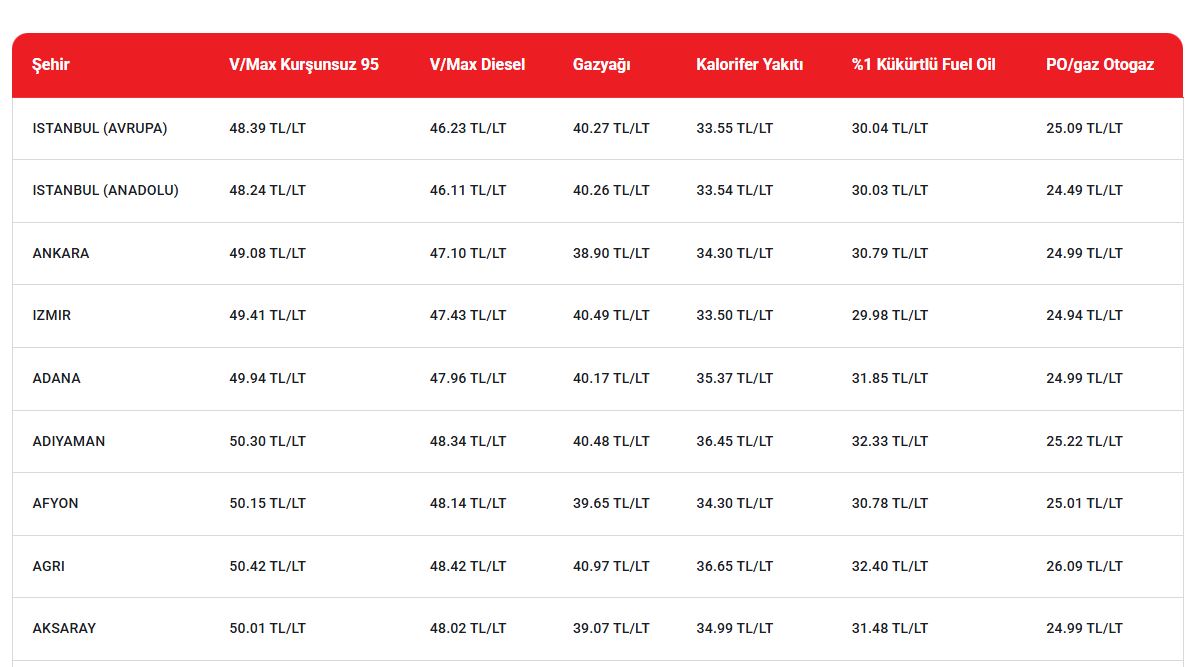The width and height of the screenshot is (1190, 667).
Task: Click the 47.96 TL/LT Adana diesel price
Action: [x=468, y=378]
